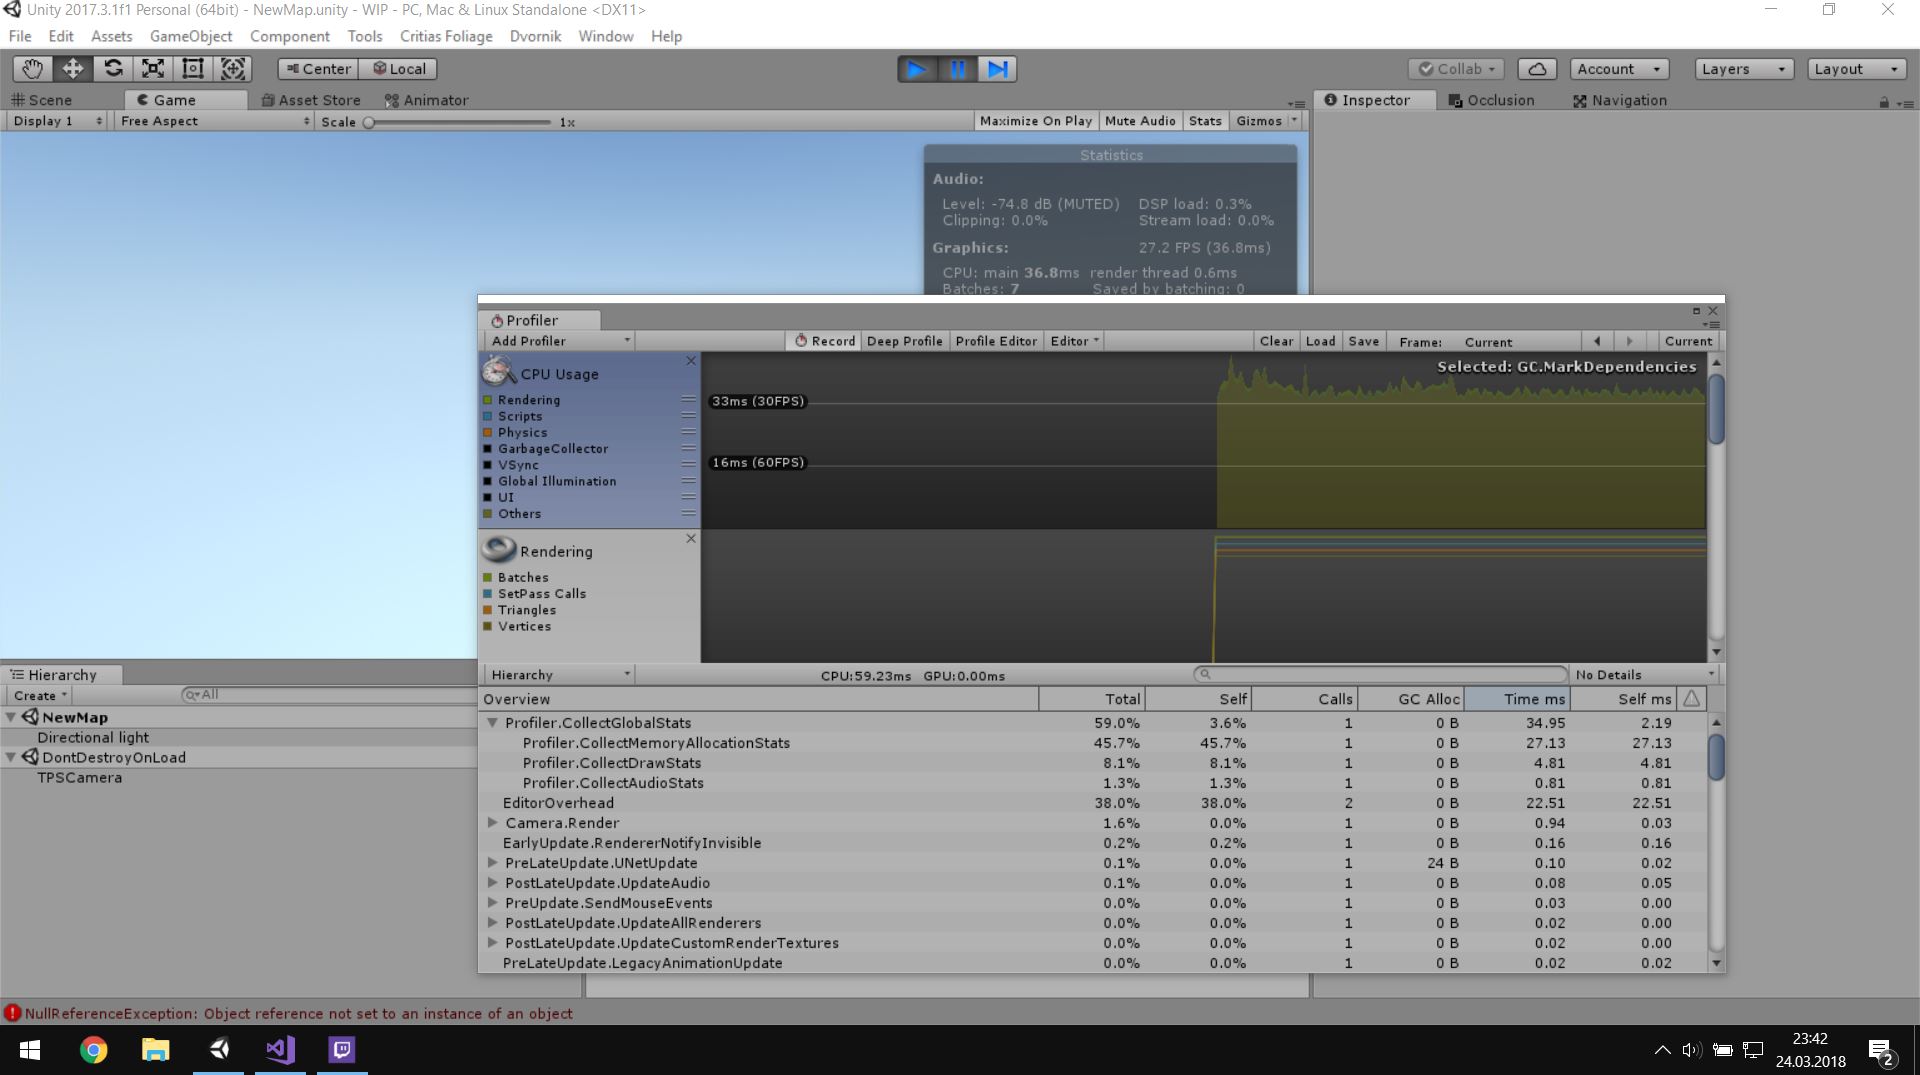Screen dimensions: 1920x1075
Task: Select the Rotate tool
Action: [112, 68]
